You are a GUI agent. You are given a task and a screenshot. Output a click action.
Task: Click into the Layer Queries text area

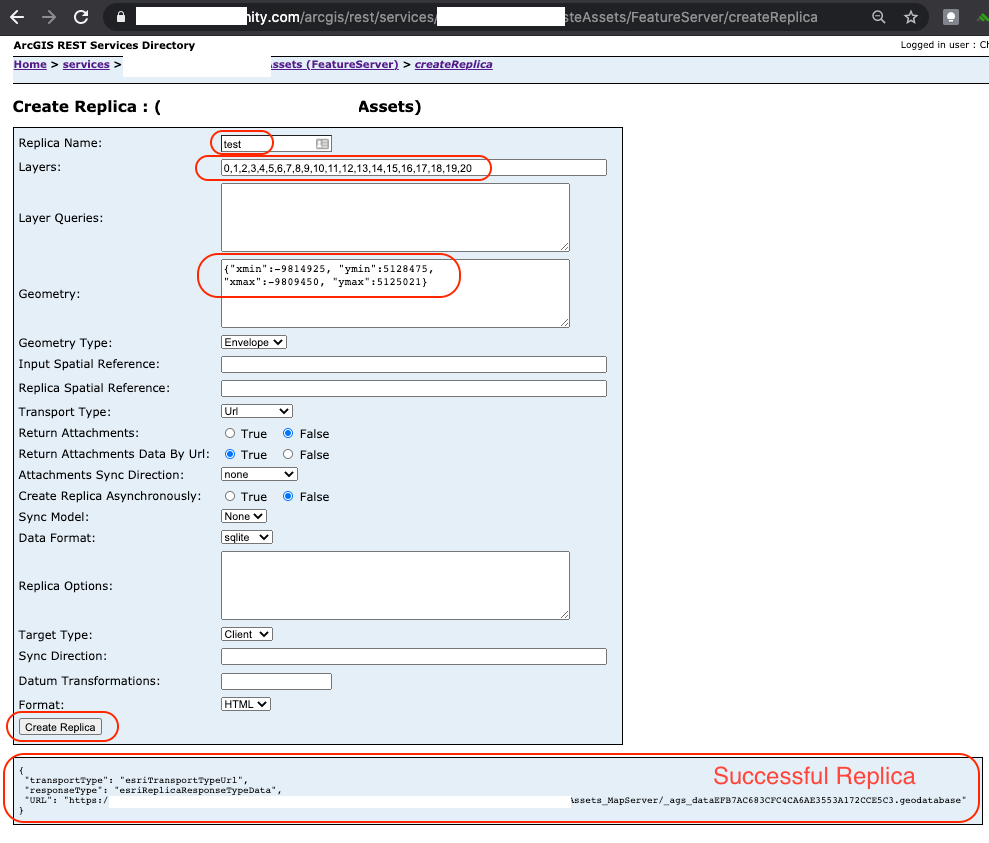pos(395,217)
